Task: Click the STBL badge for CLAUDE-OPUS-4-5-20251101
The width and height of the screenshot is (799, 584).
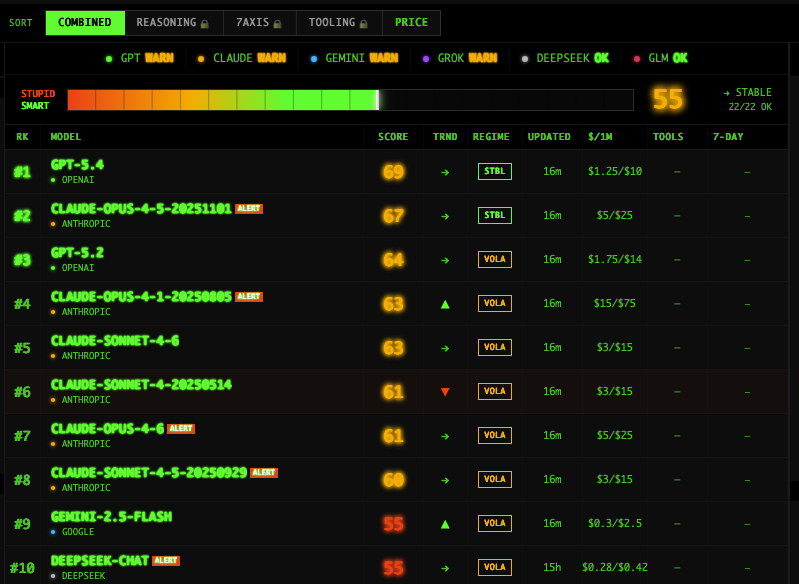Action: pos(494,215)
